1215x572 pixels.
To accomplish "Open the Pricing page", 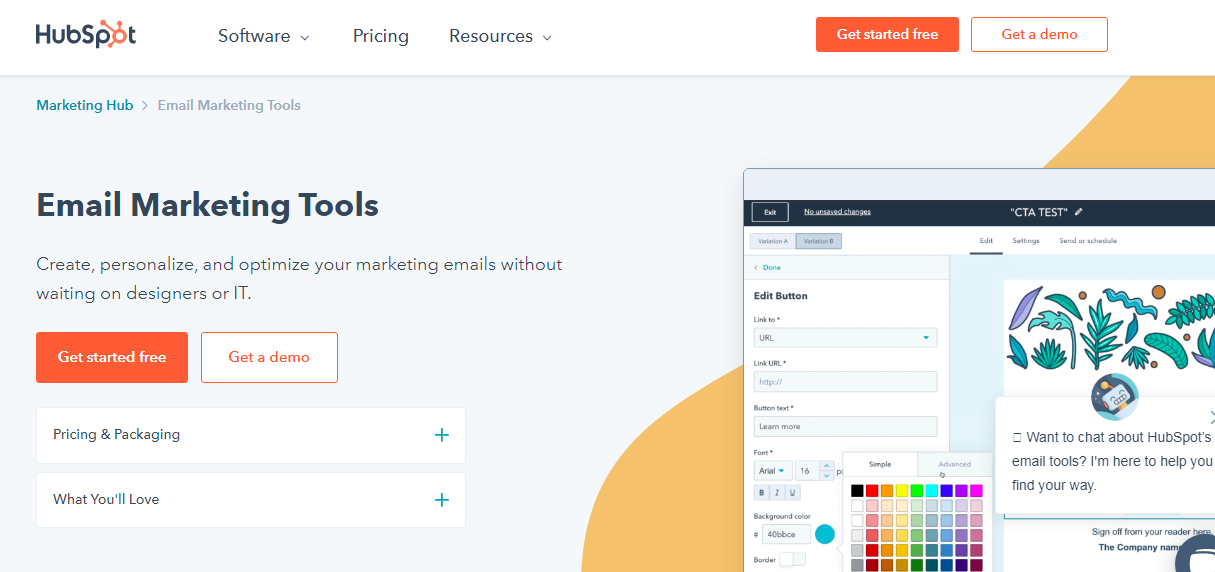I will tap(381, 36).
